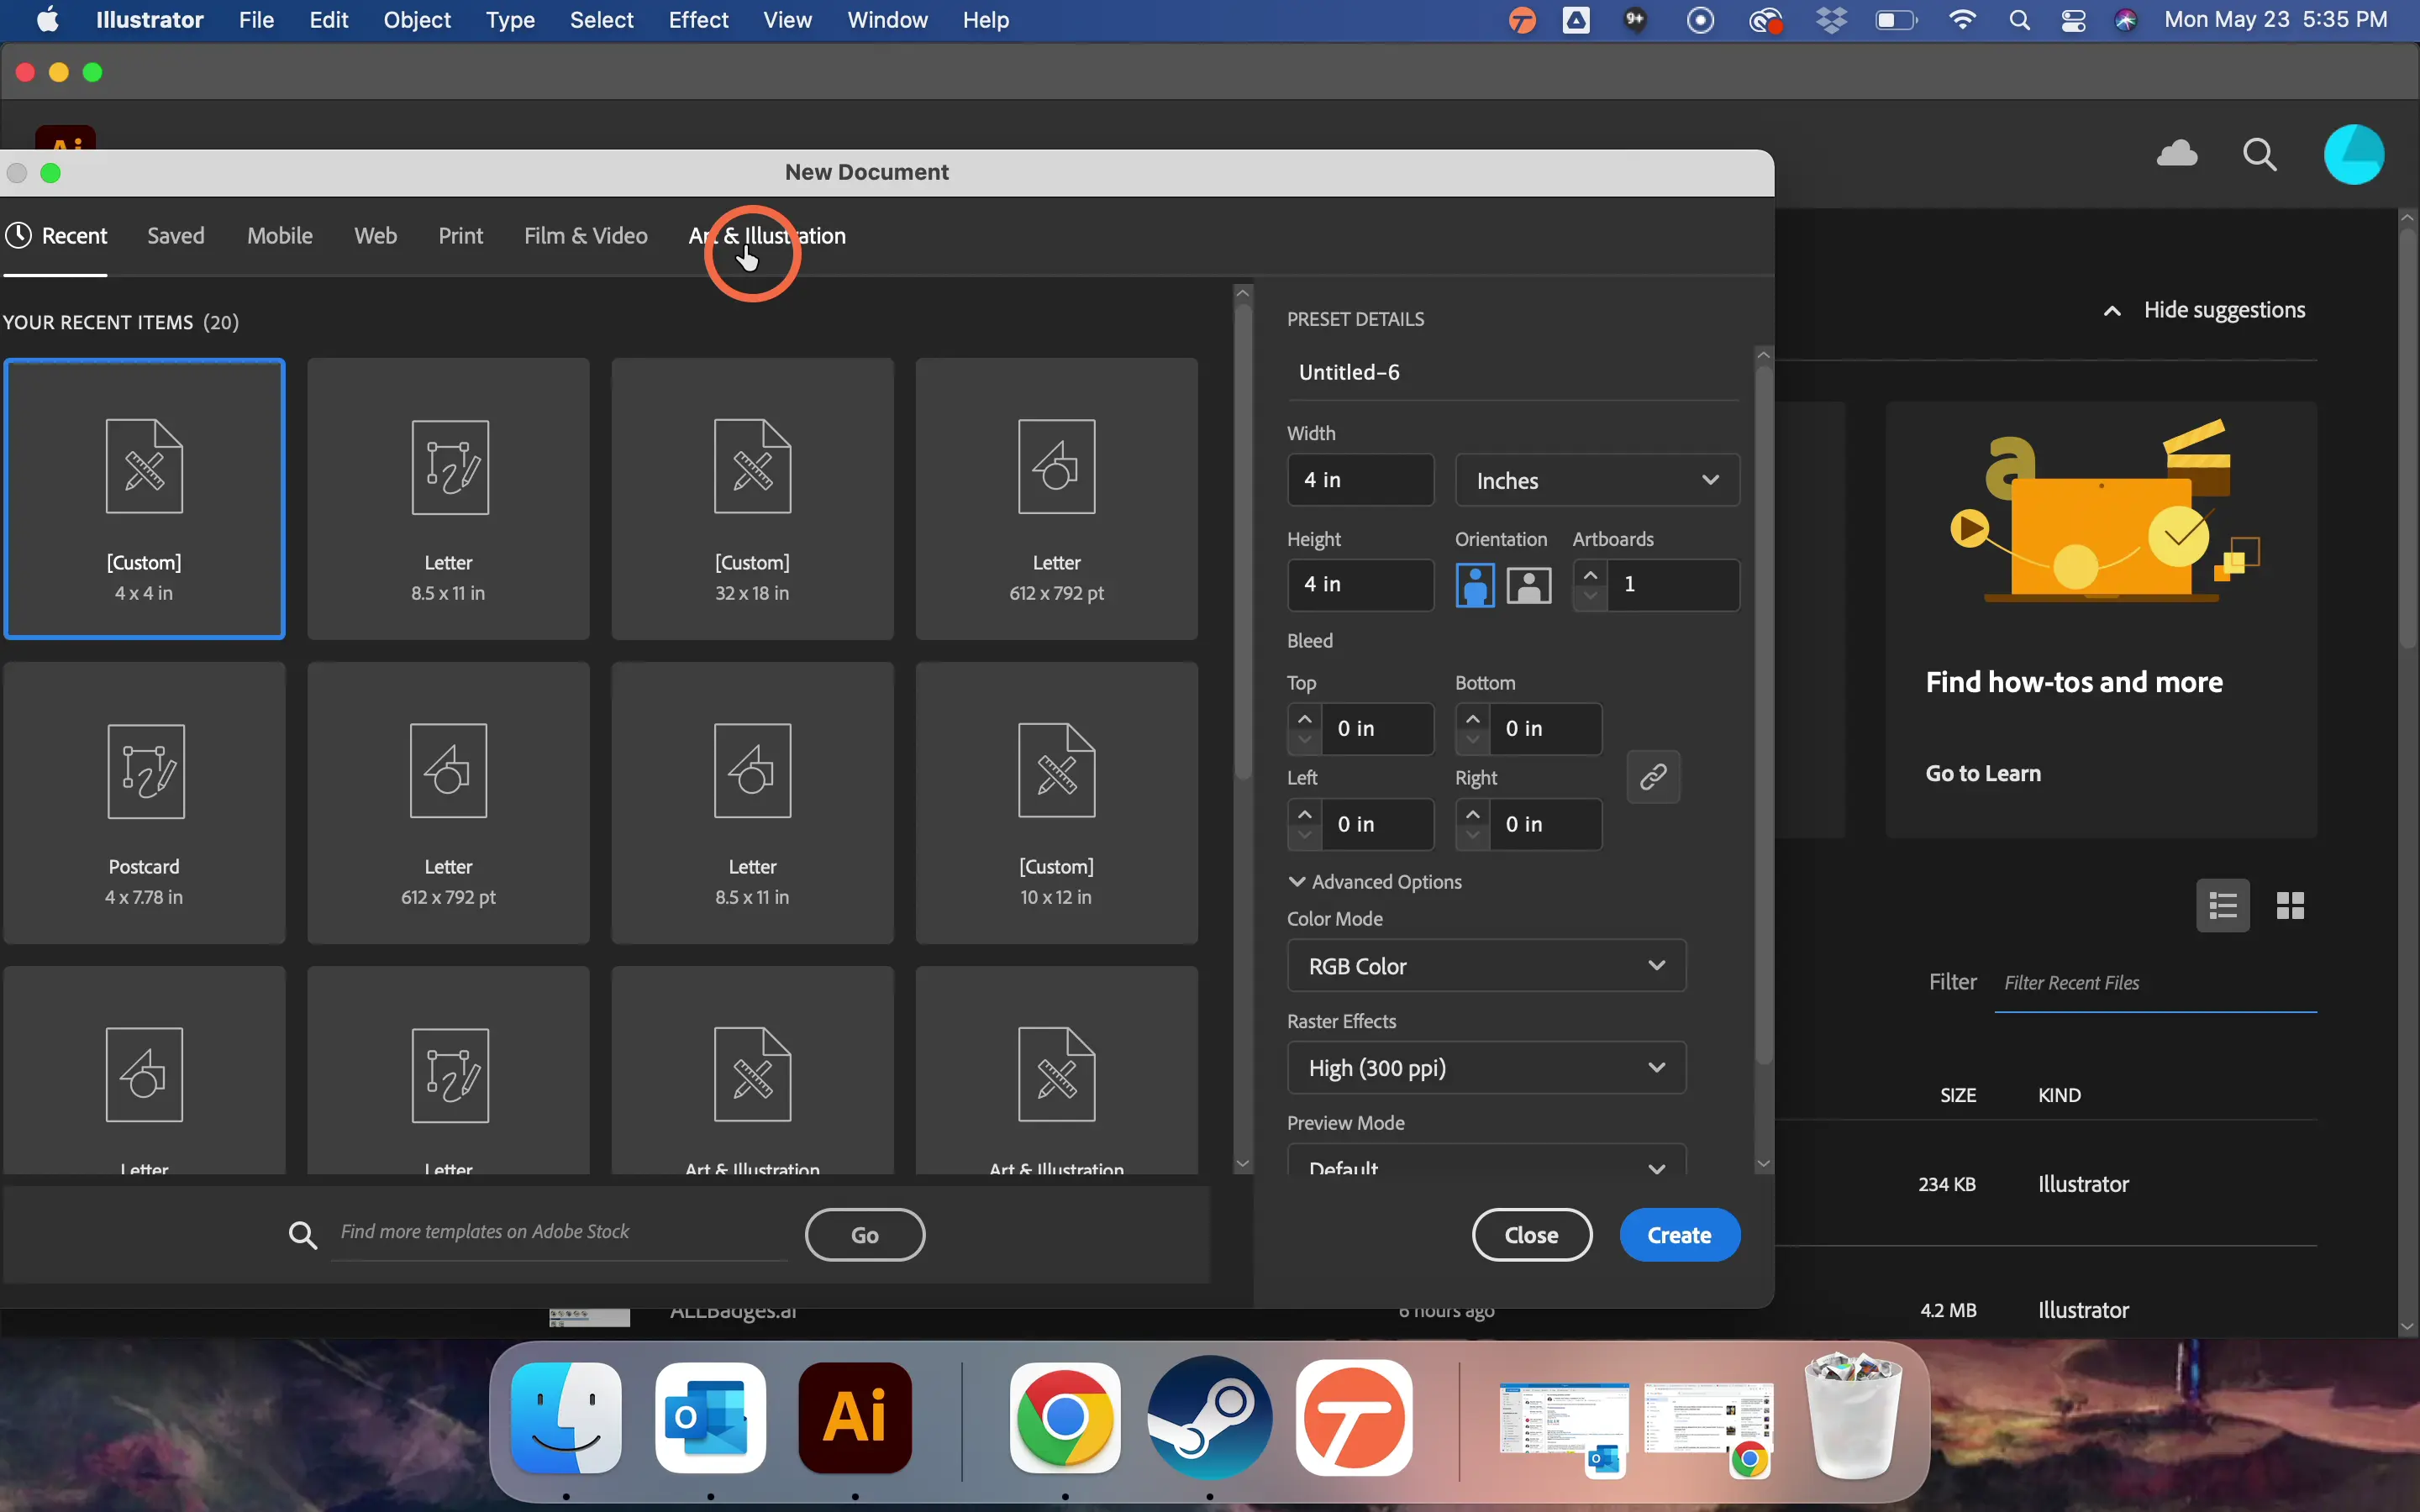2420x1512 pixels.
Task: Open Raster Effects High (300 ppi) dropdown
Action: (1486, 1068)
